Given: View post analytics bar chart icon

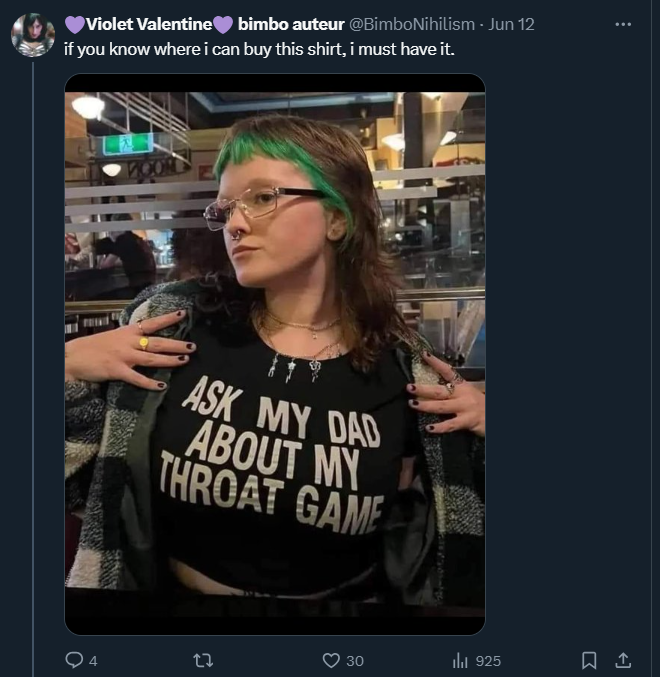Looking at the screenshot, I should click(x=460, y=660).
